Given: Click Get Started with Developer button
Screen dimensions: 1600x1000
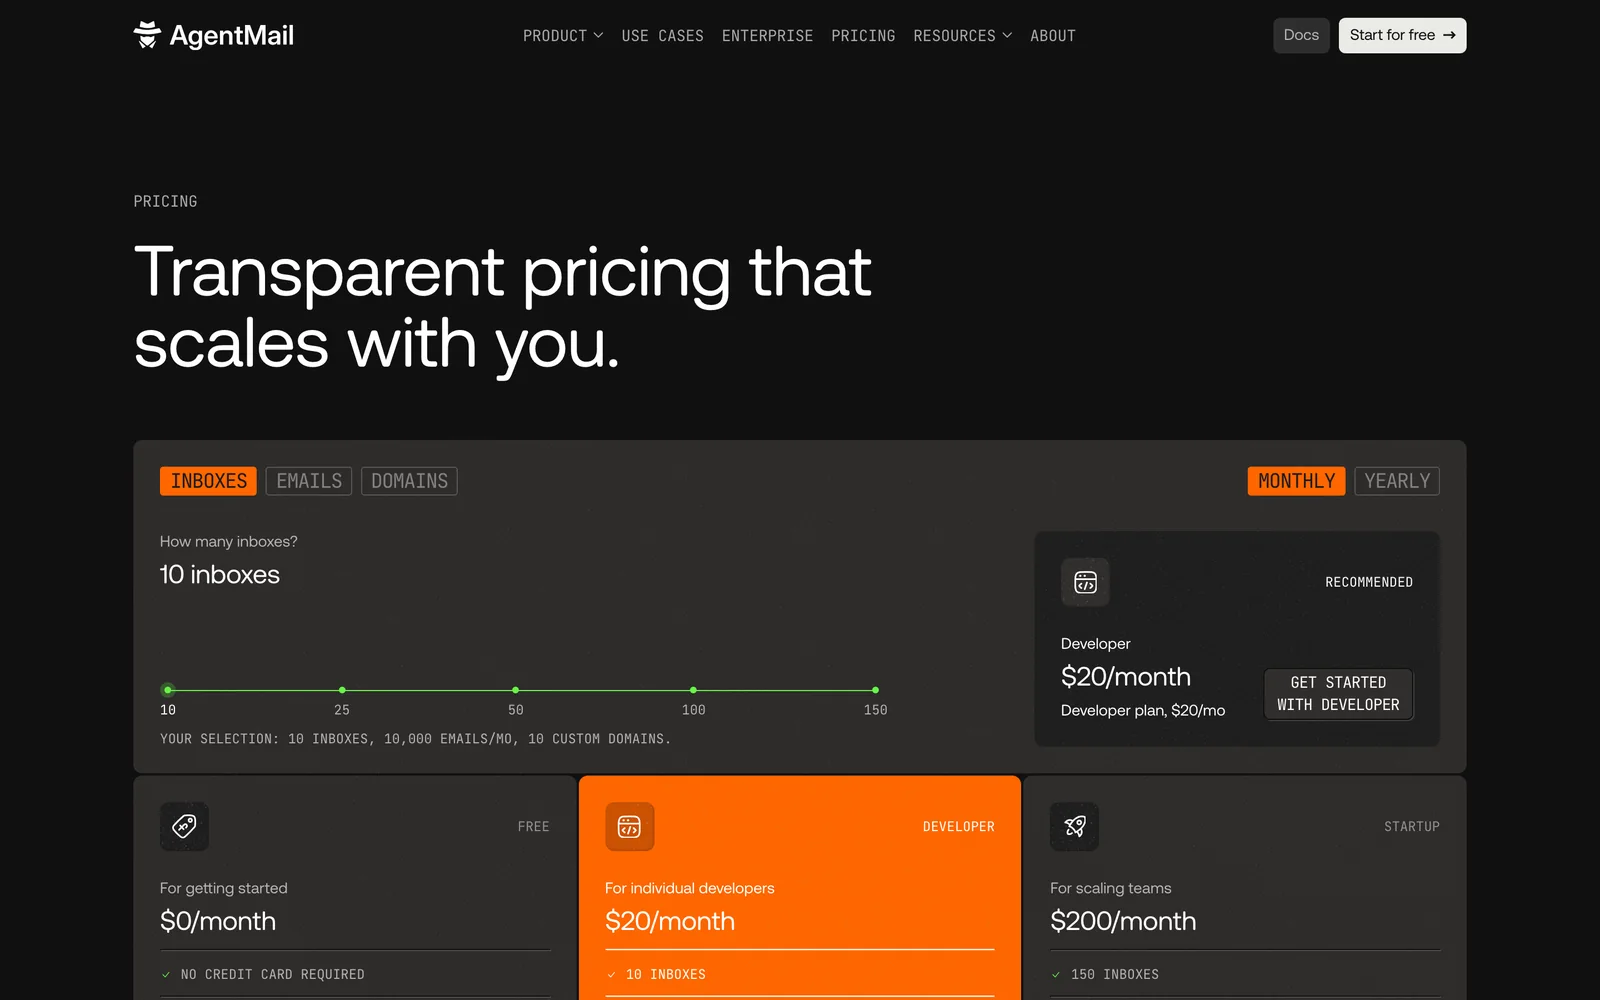Looking at the screenshot, I should point(1338,694).
